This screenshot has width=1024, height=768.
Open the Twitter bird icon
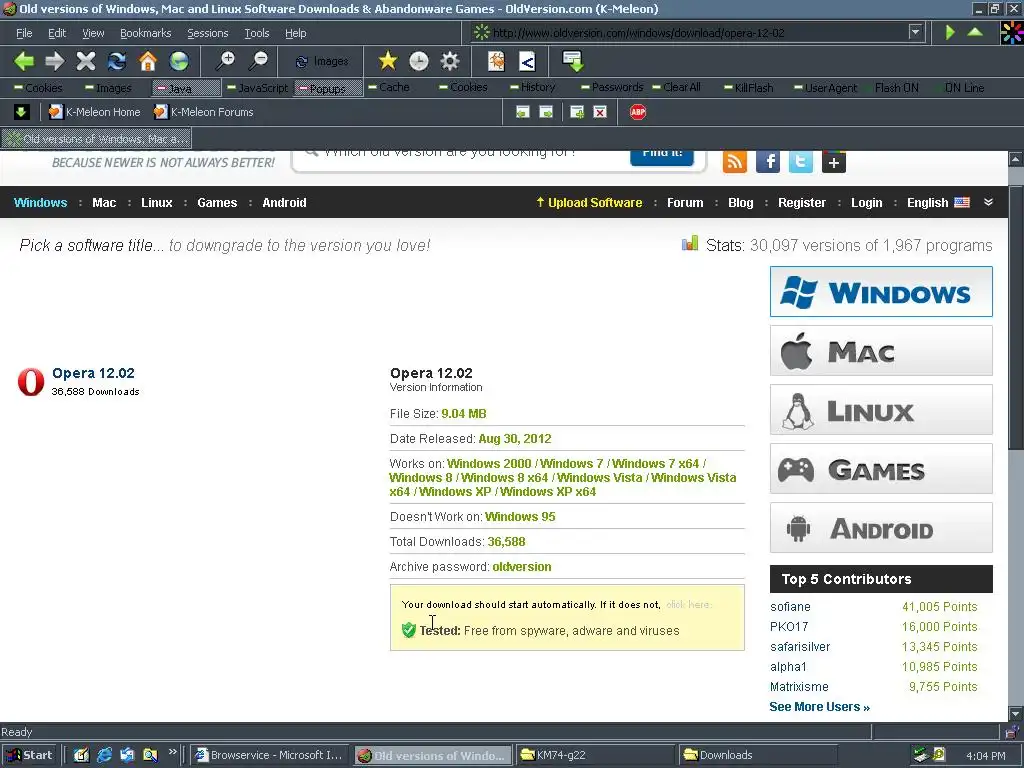point(801,161)
